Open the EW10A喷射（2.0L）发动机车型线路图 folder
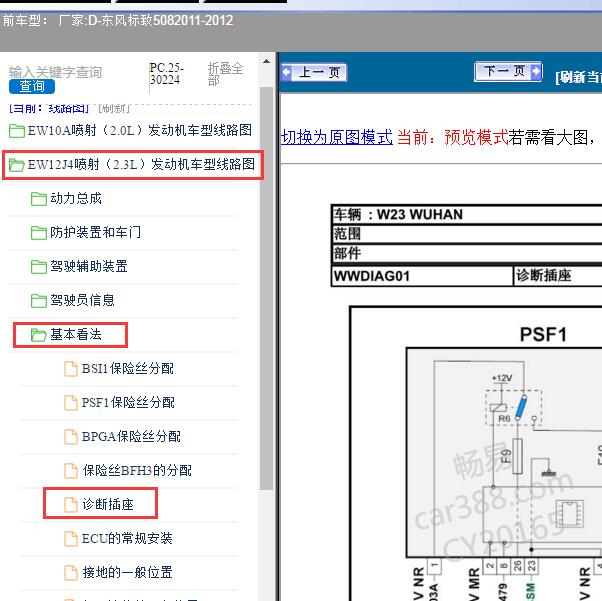Screen dimensions: 602x601 point(140,131)
